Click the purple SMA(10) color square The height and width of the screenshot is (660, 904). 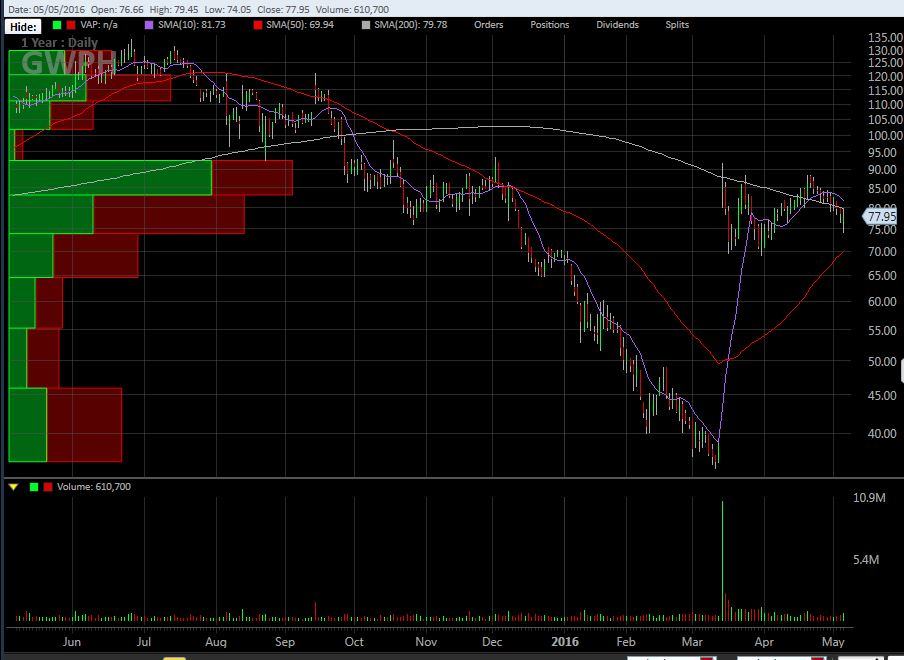[x=150, y=25]
